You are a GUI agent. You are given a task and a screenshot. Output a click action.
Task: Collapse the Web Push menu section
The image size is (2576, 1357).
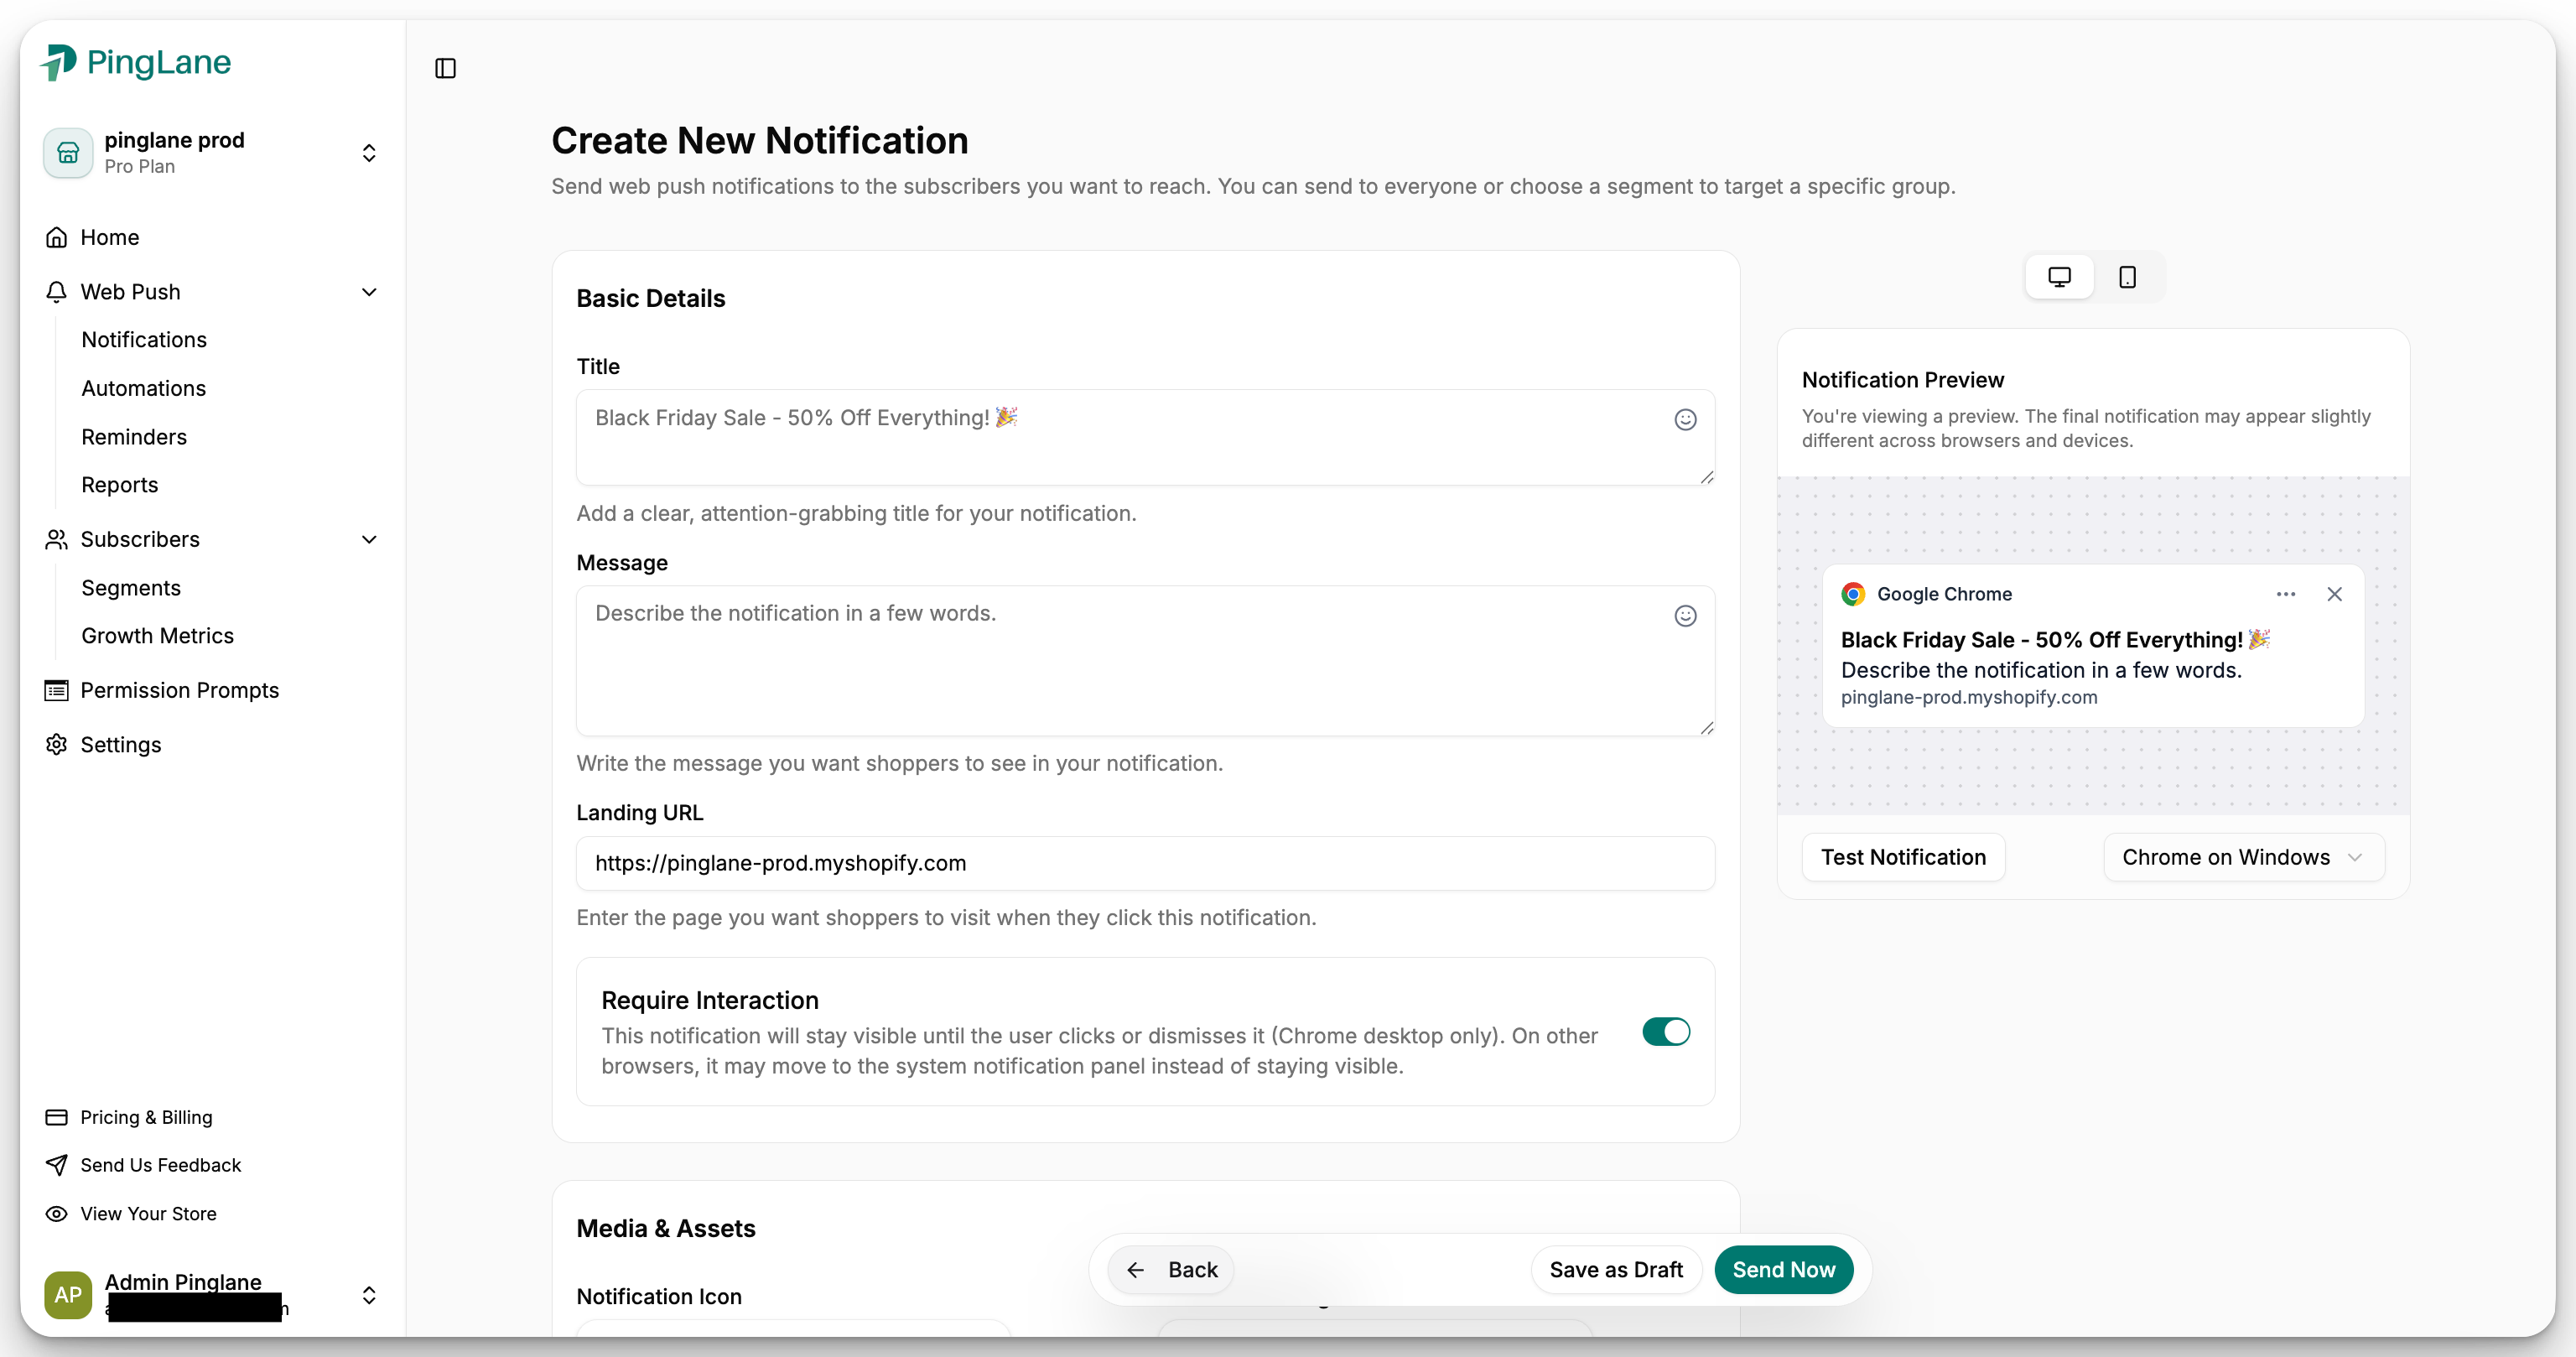pyautogui.click(x=369, y=292)
